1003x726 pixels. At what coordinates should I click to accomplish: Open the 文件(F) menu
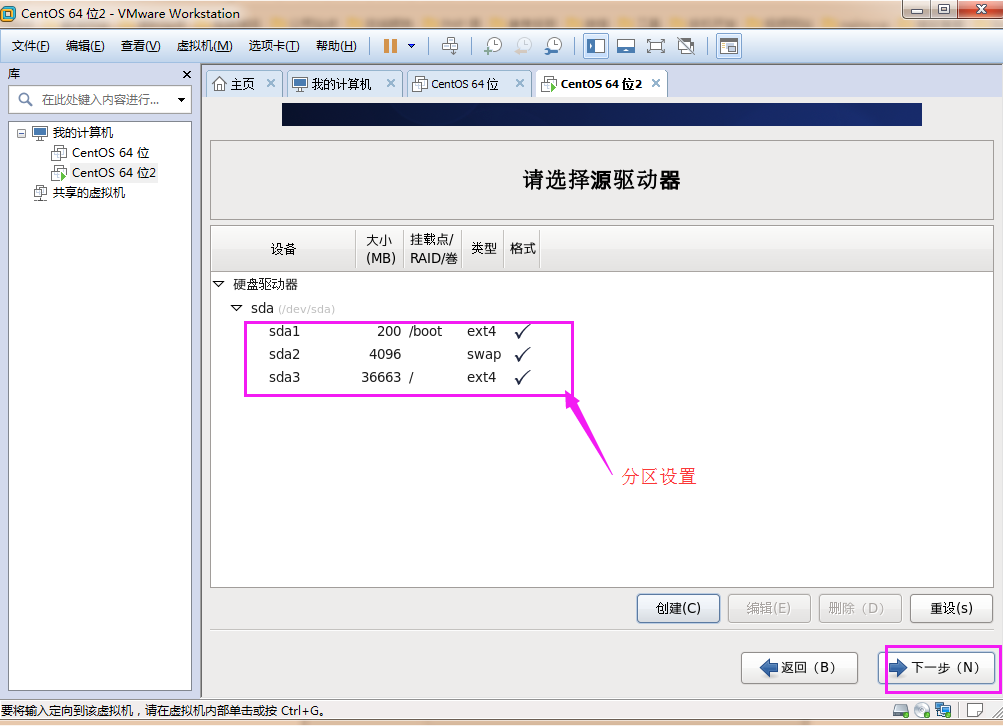point(31,46)
